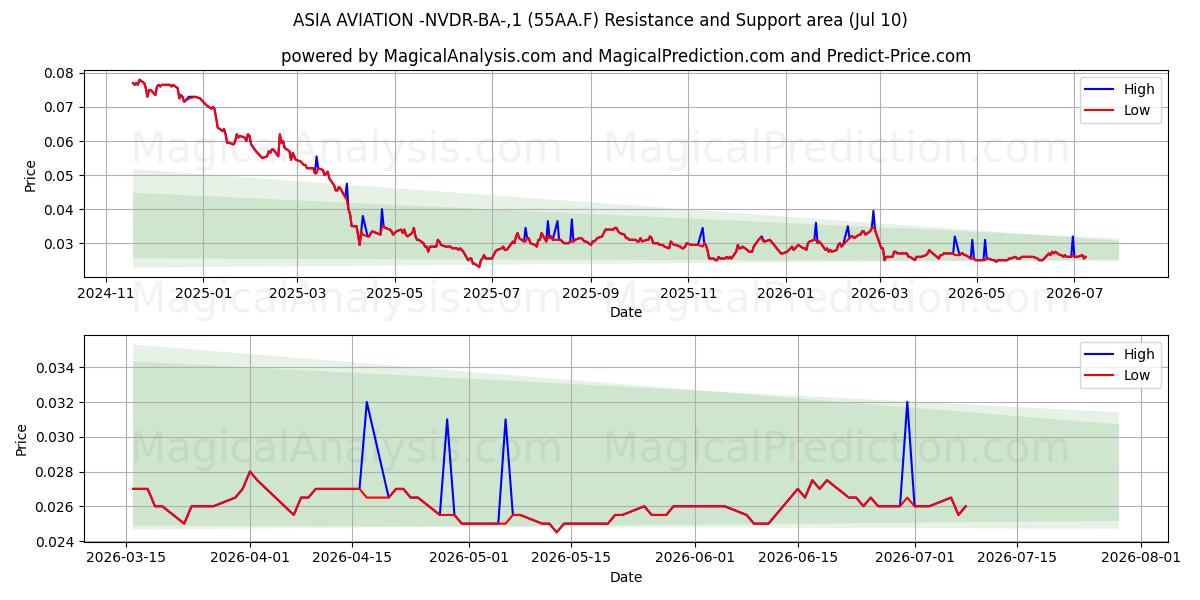Click the '2026-03' tick label
Screen dimensions: 1200x600
(x=878, y=293)
